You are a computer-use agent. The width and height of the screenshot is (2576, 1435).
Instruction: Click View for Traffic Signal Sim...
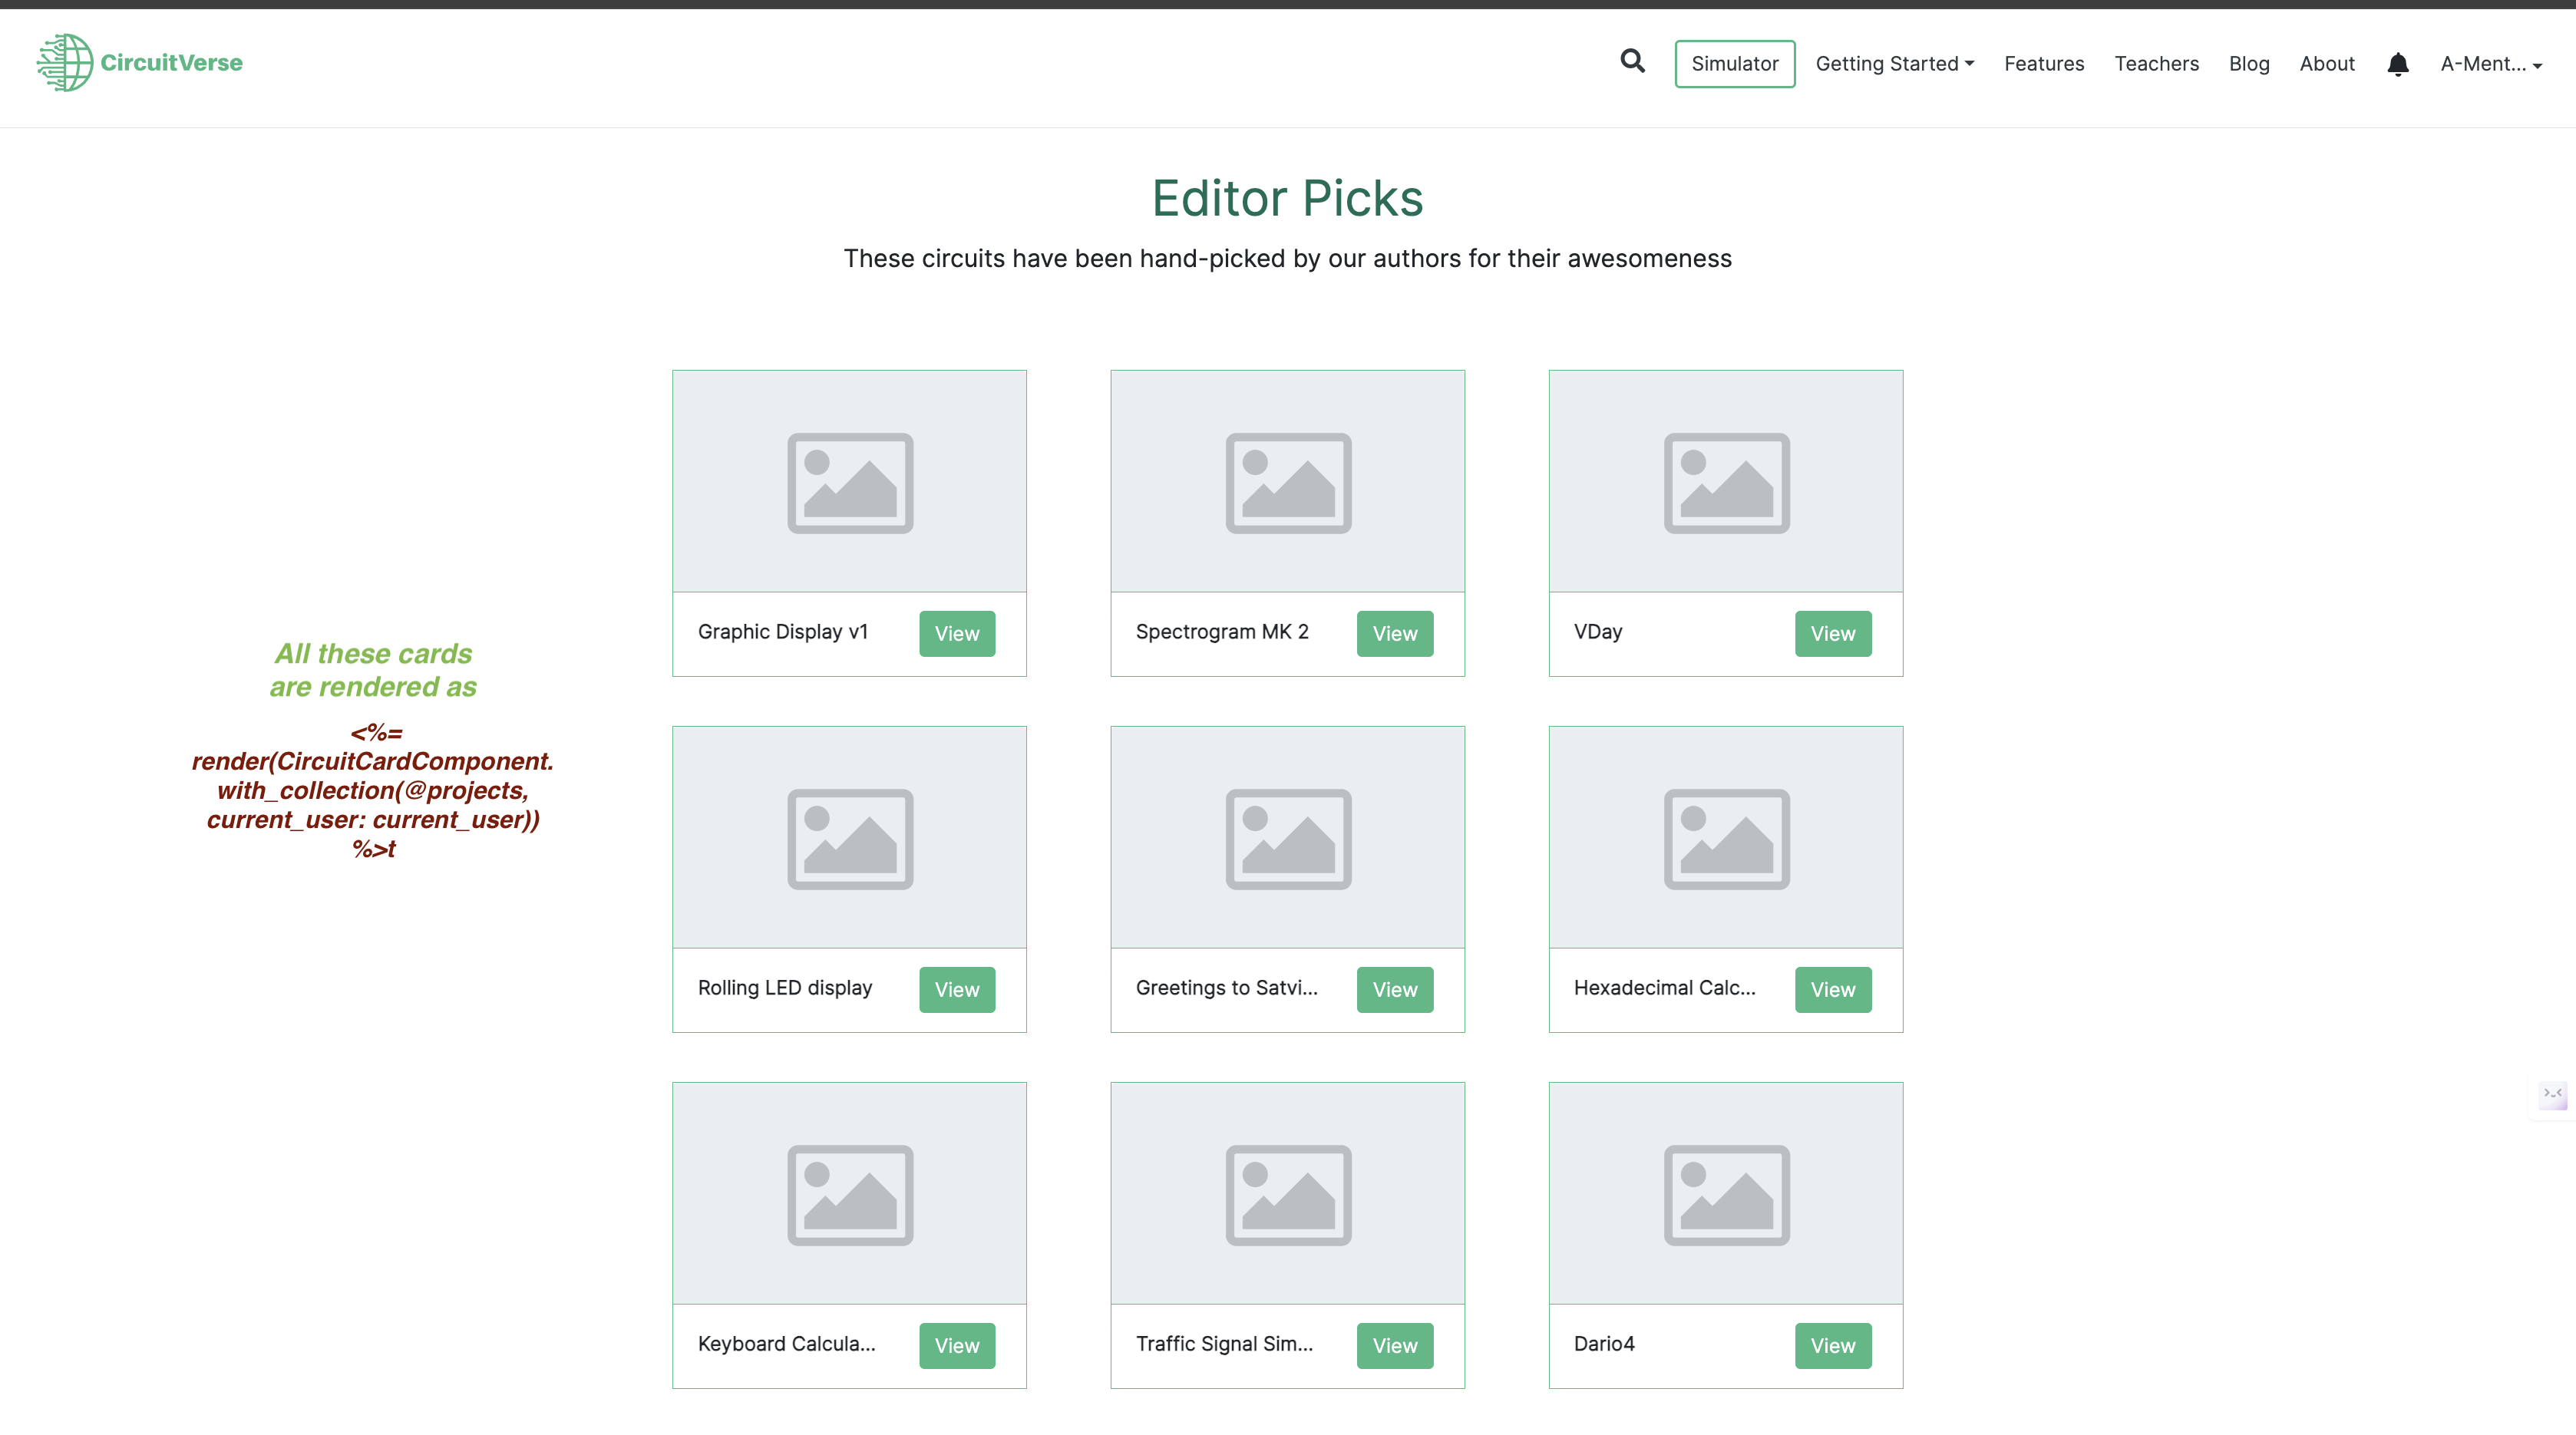point(1394,1345)
